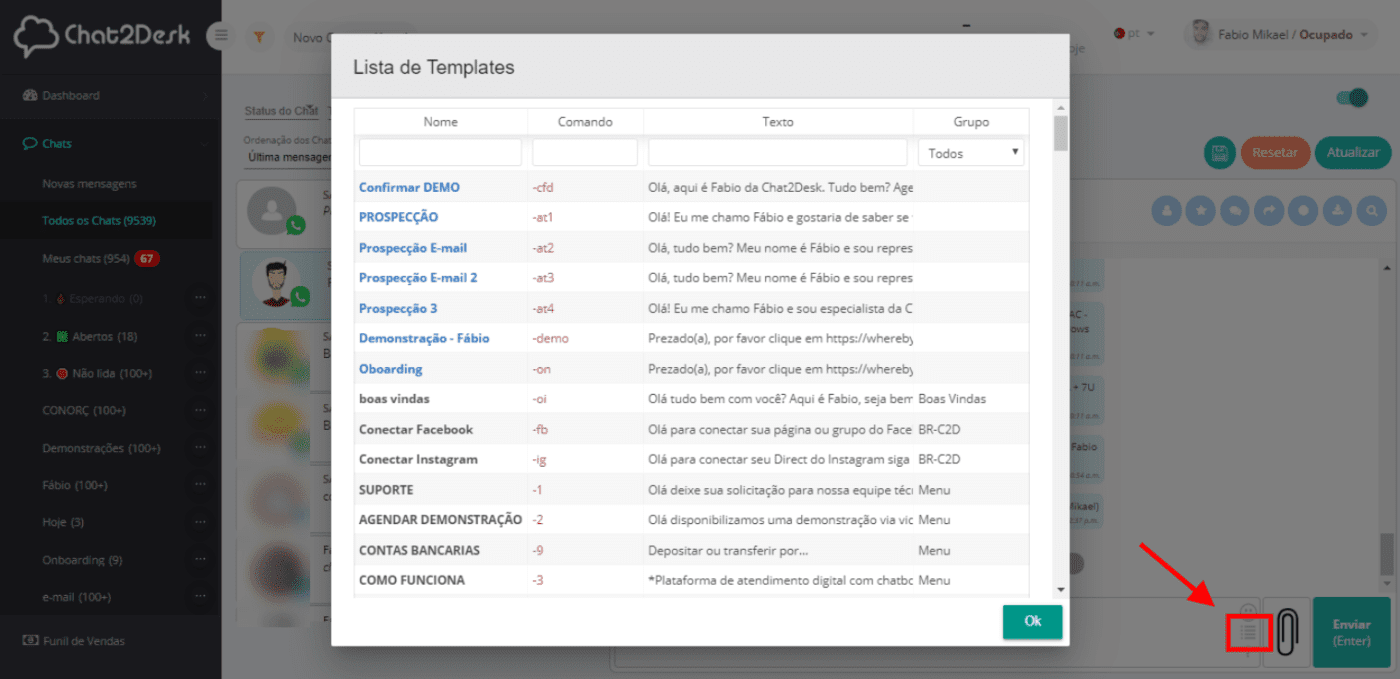The width and height of the screenshot is (1400, 679).
Task: Collapse the Chats section chevron
Action: (204, 144)
